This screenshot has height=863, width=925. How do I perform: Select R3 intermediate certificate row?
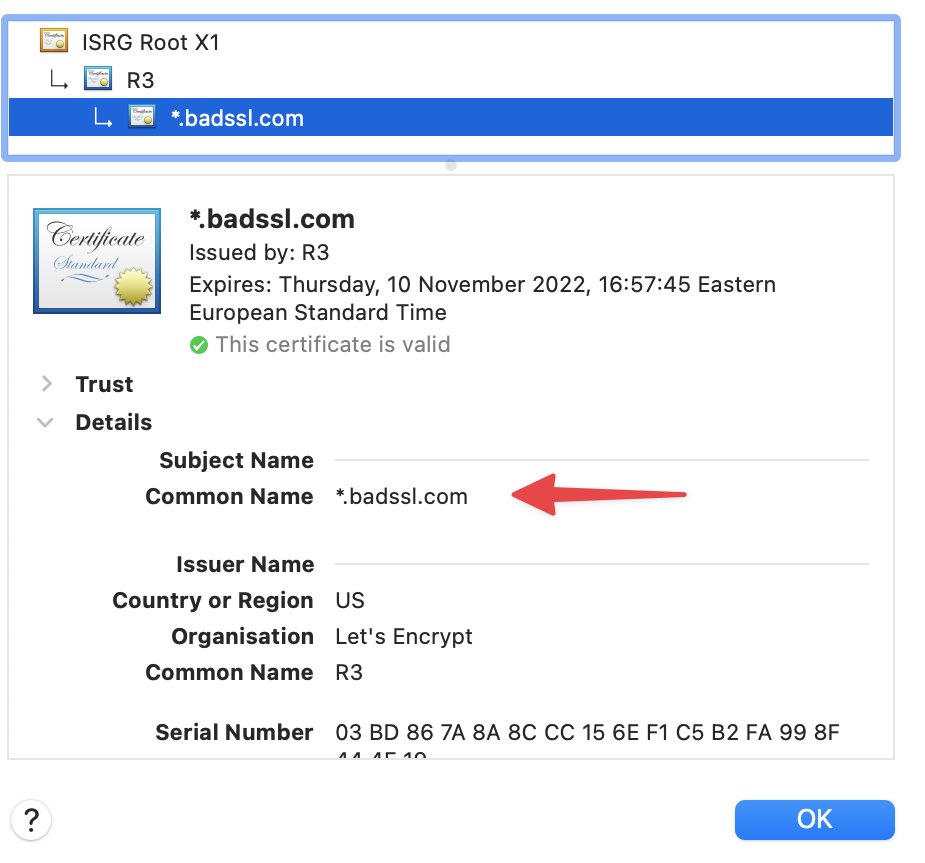451,80
